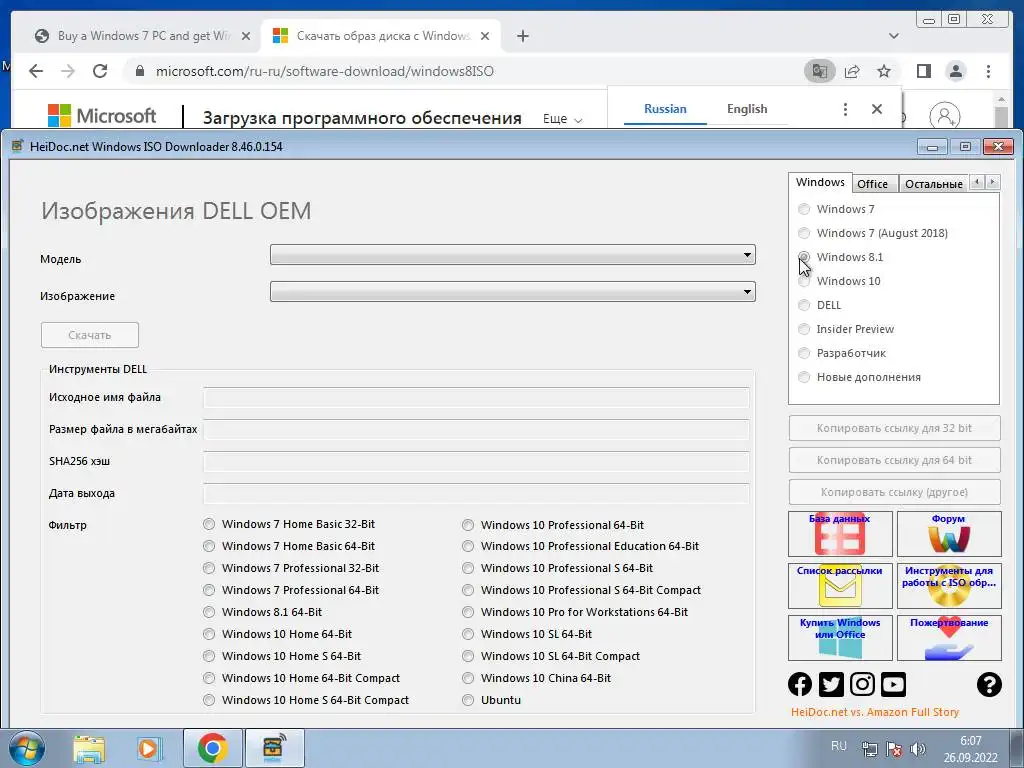The width and height of the screenshot is (1024, 768).
Task: Bookmark this page with star icon
Action: tap(884, 71)
